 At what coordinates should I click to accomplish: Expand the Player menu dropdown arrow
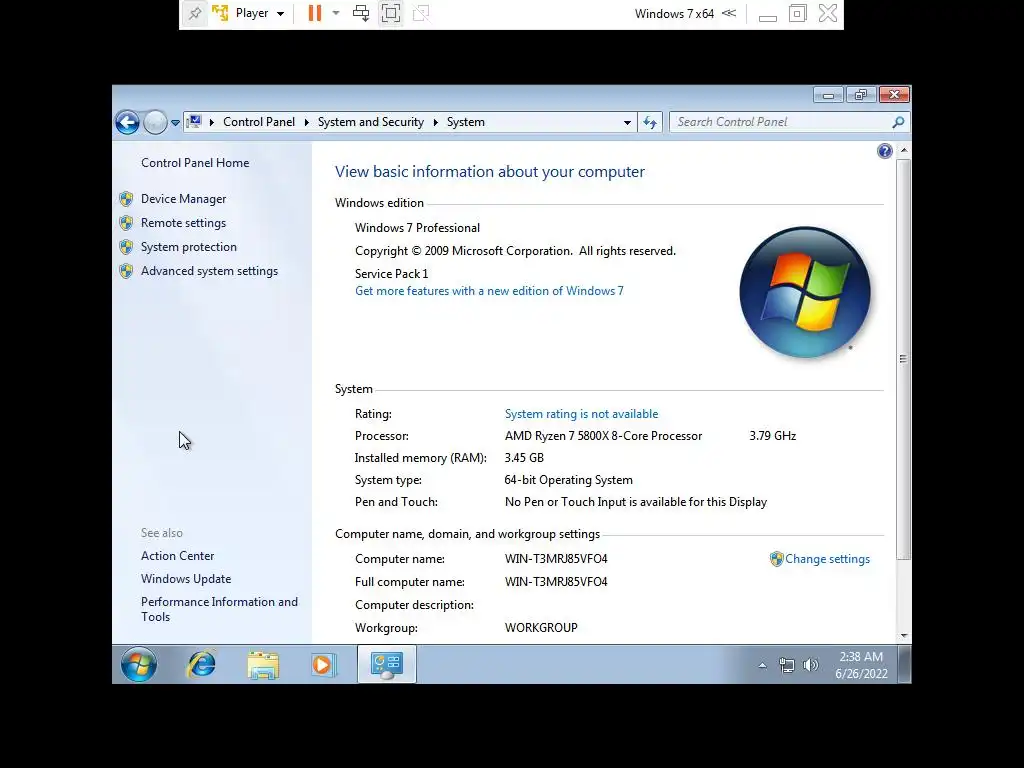(x=280, y=14)
